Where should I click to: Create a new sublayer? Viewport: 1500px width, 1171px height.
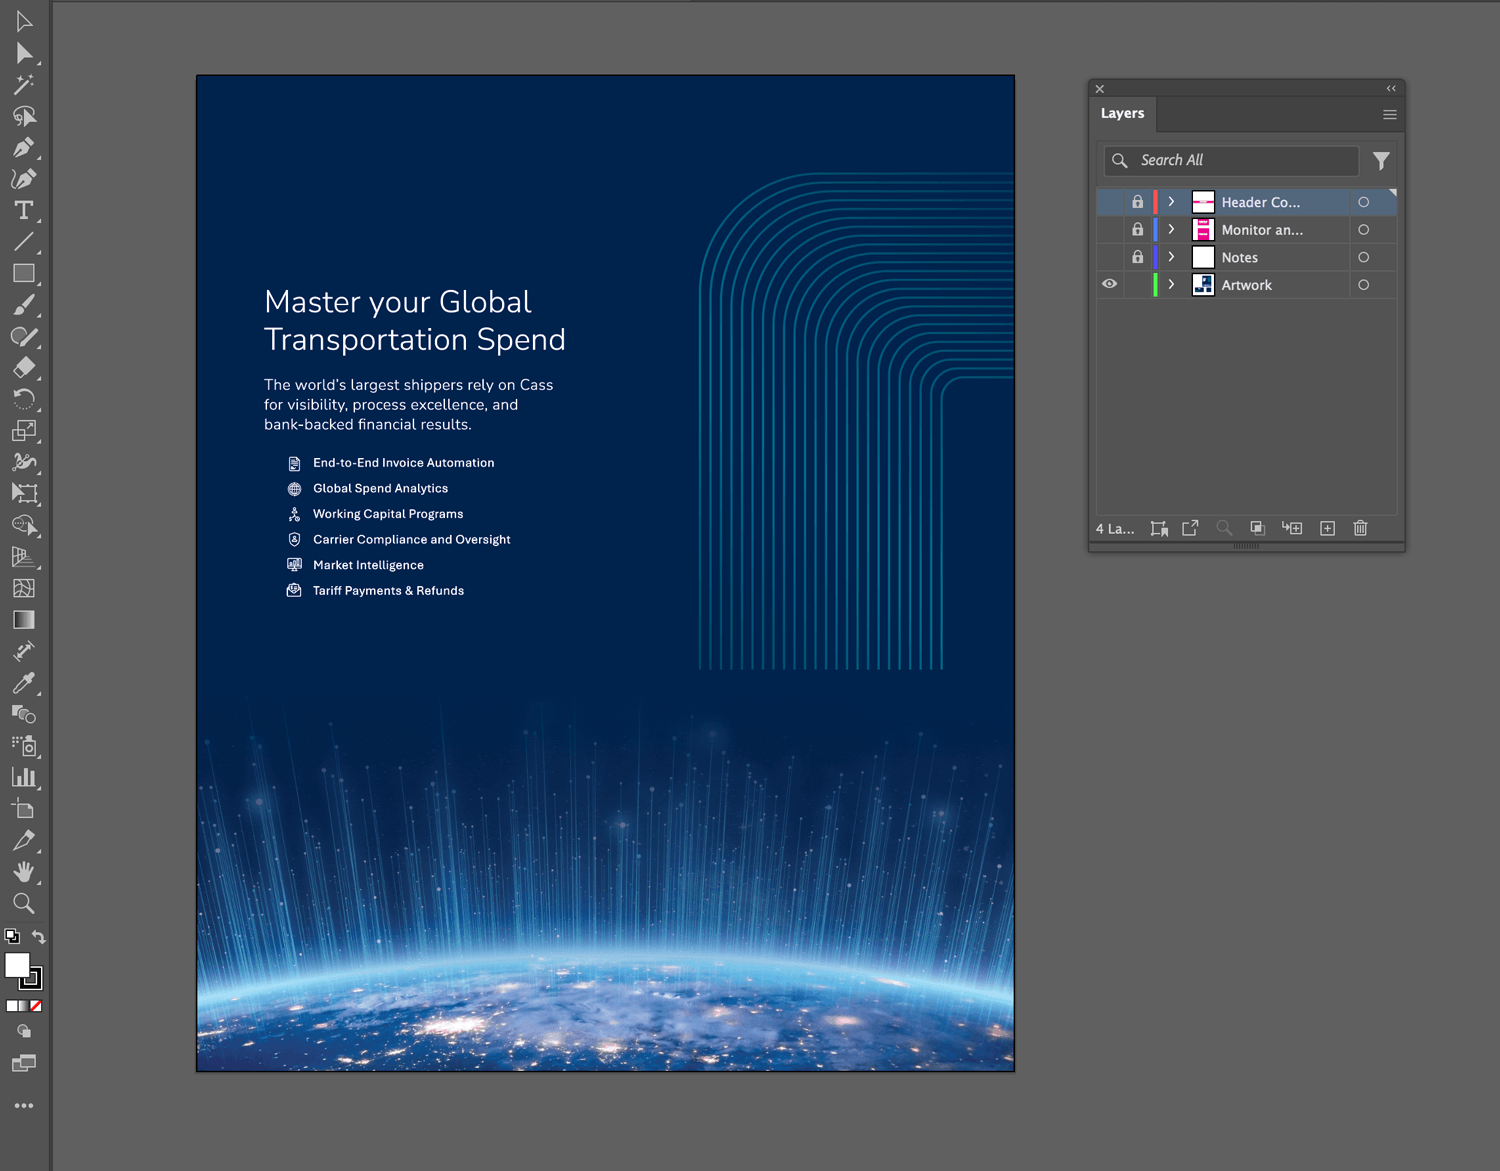(1292, 529)
